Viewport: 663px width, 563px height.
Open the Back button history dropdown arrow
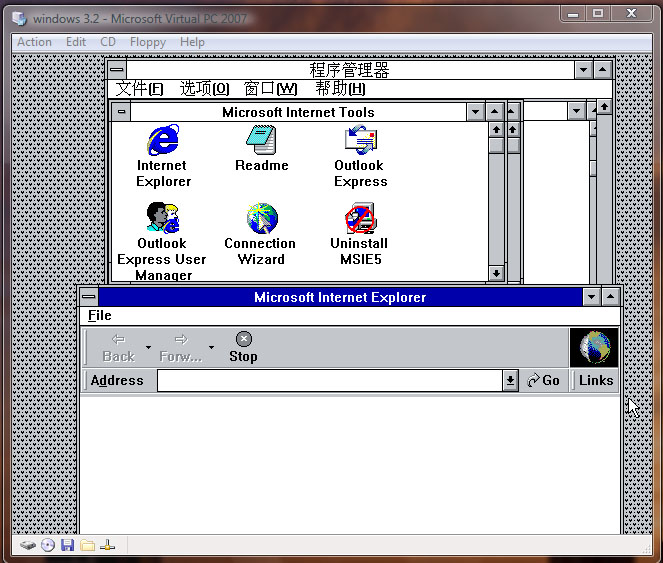coord(148,348)
